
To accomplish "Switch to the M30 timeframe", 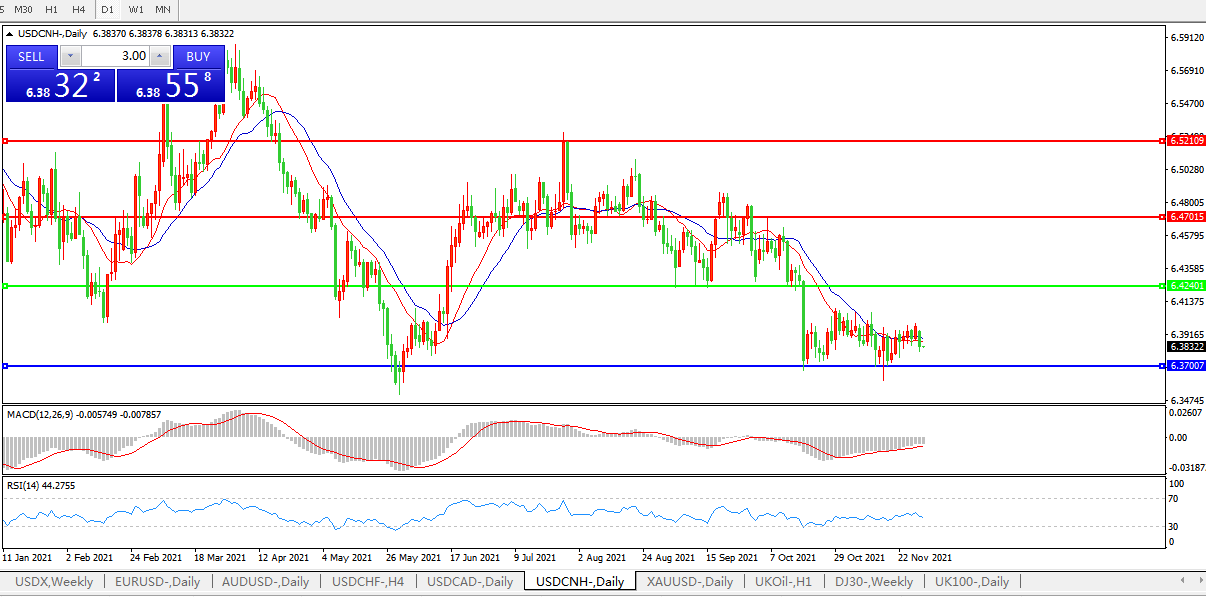I will [23, 9].
